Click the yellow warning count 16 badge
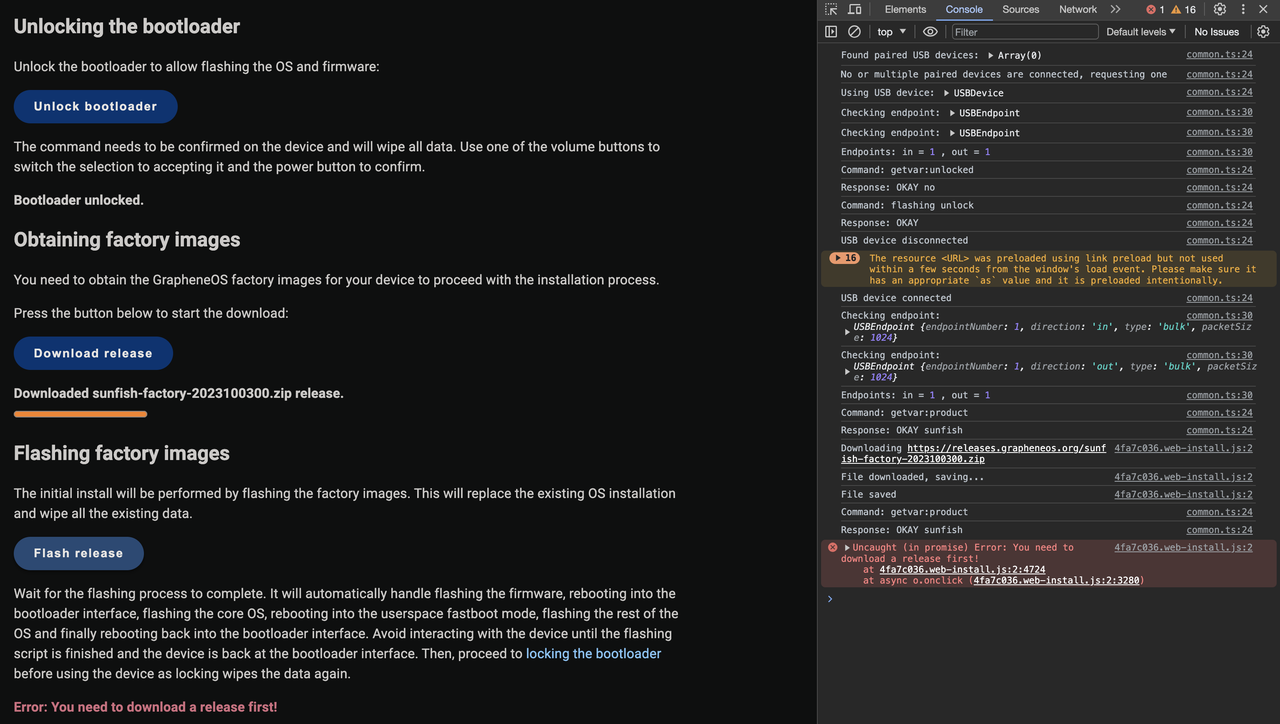 tap(1184, 9)
